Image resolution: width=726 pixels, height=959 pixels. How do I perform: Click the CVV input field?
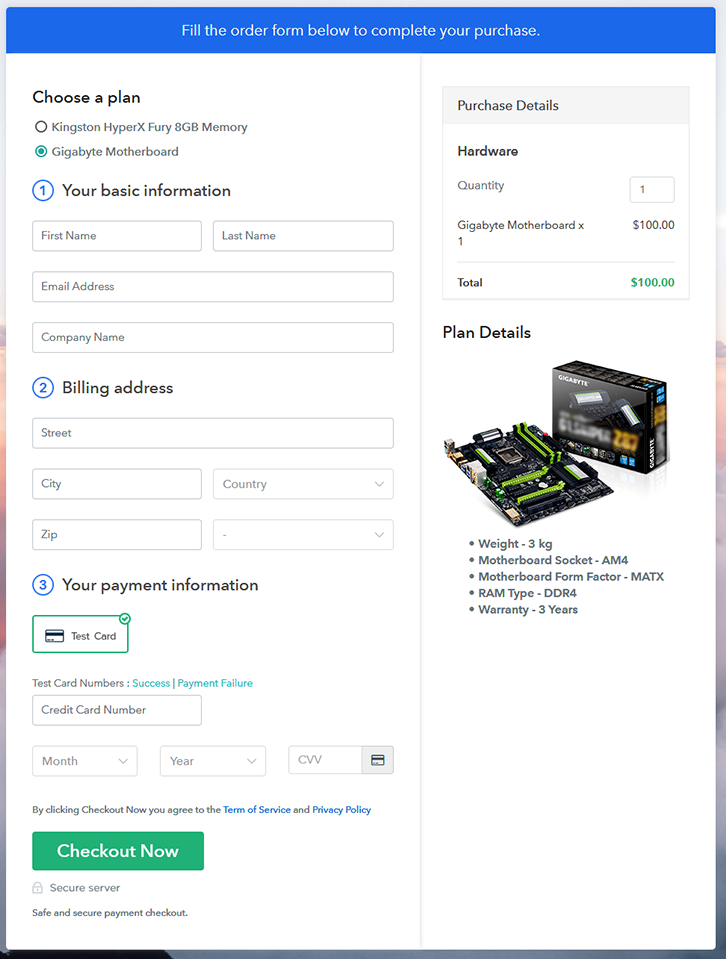click(325, 760)
